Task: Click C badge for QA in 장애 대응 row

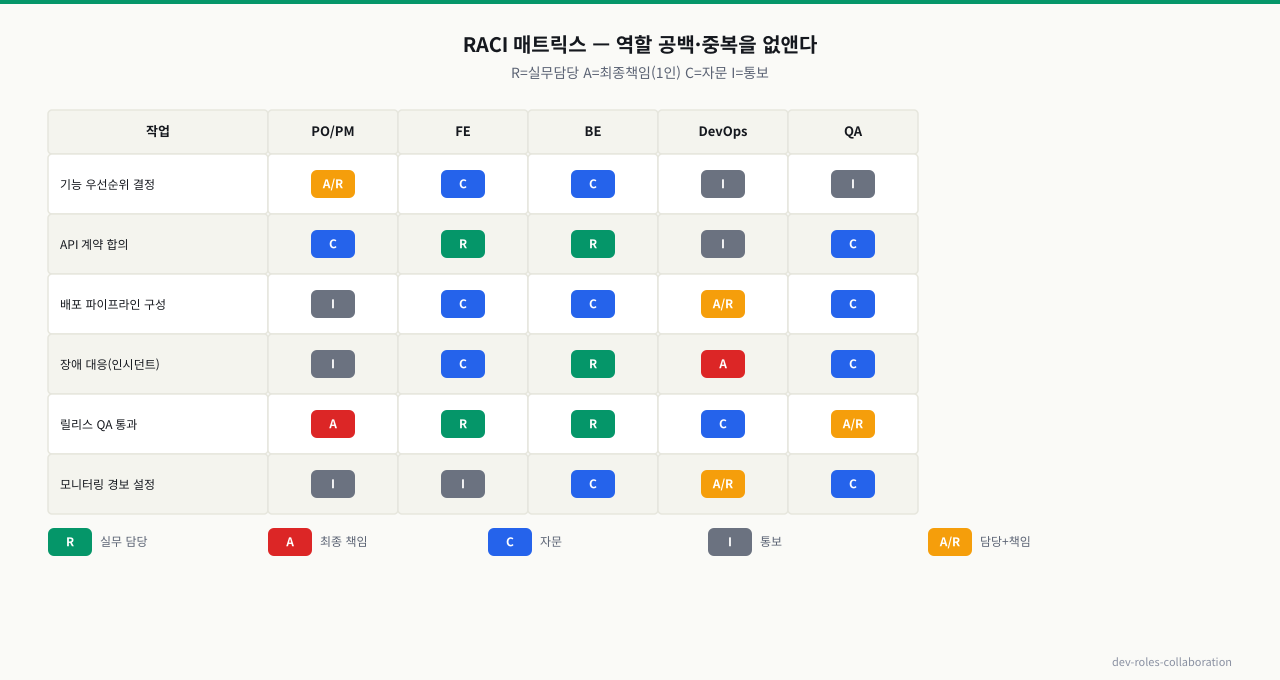Action: 853,364
